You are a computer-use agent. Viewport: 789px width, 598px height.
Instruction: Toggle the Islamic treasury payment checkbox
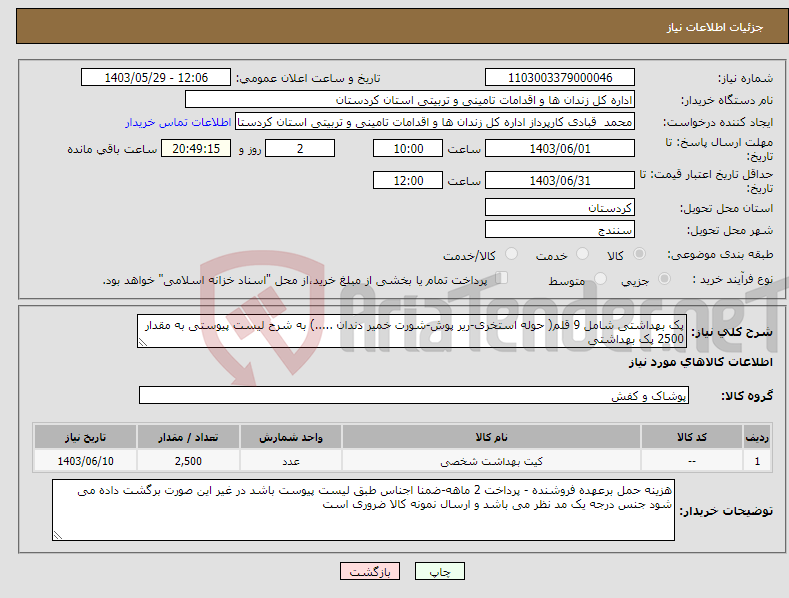tap(501, 278)
